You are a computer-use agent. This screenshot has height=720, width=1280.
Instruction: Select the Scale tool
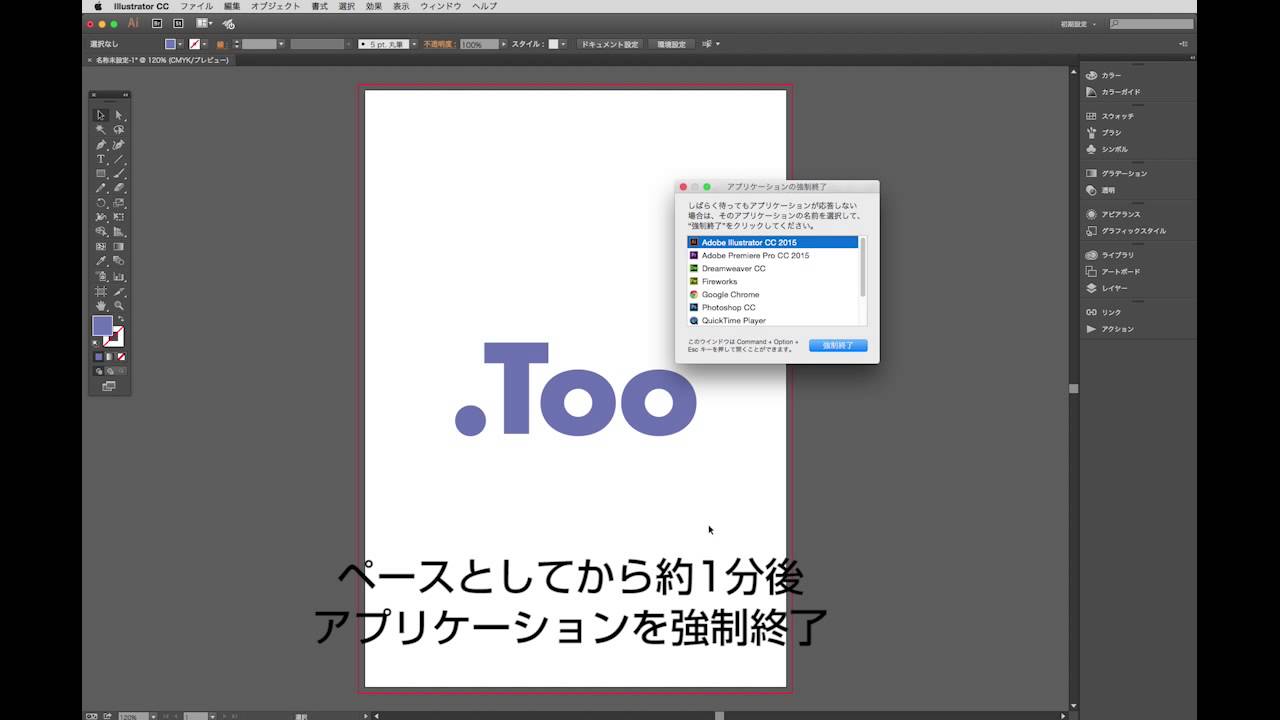(118, 203)
